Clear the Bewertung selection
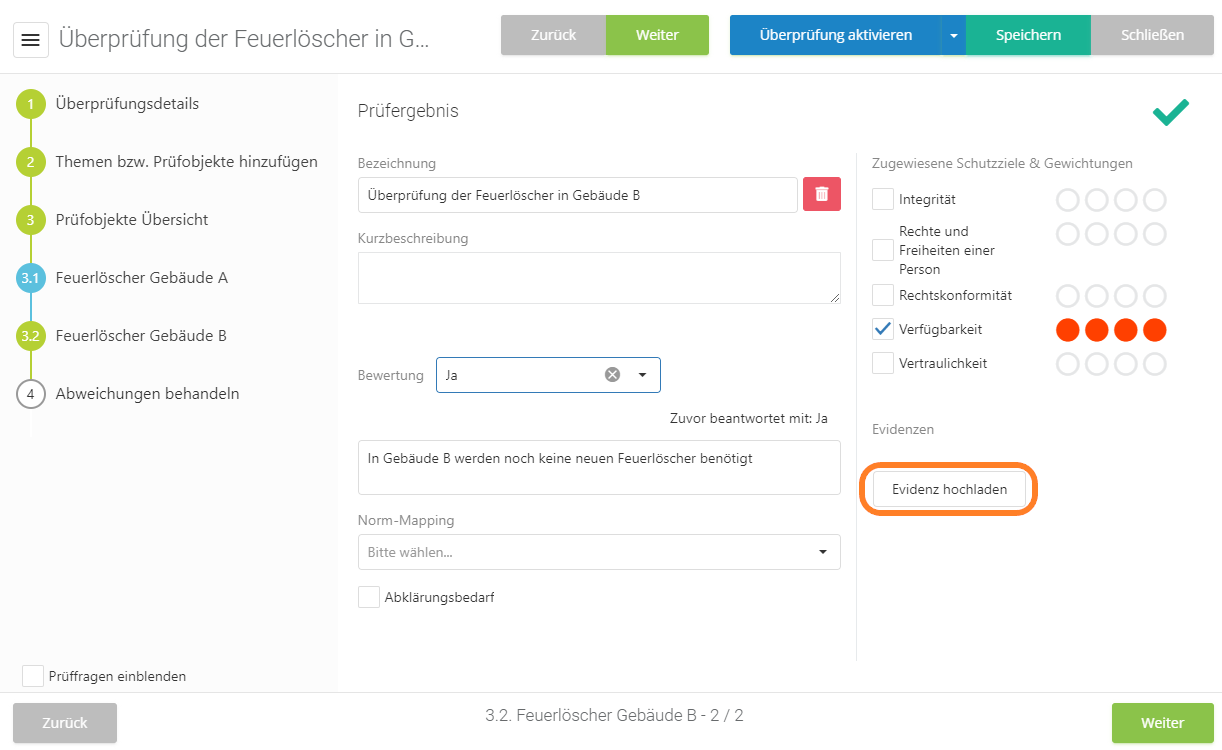Viewport: 1222px width, 750px height. coord(612,375)
